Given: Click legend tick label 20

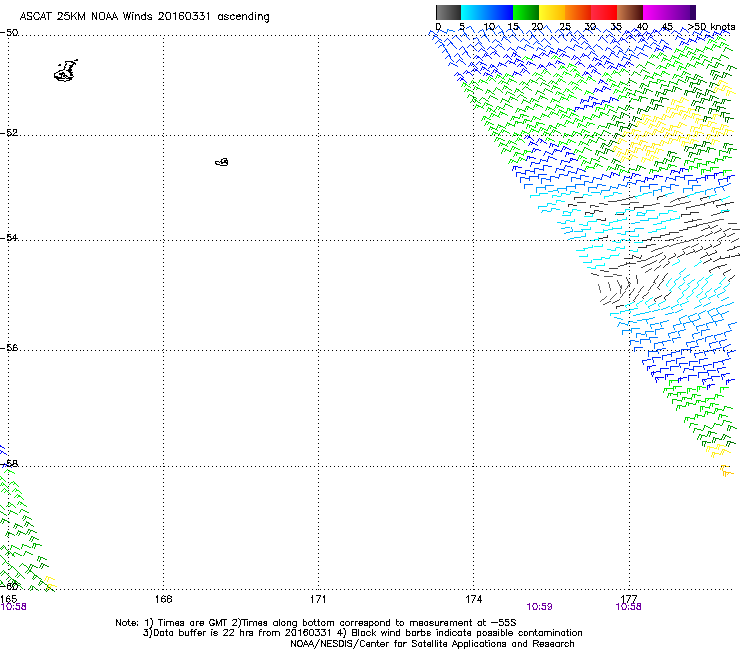Looking at the screenshot, I should click(x=537, y=26).
